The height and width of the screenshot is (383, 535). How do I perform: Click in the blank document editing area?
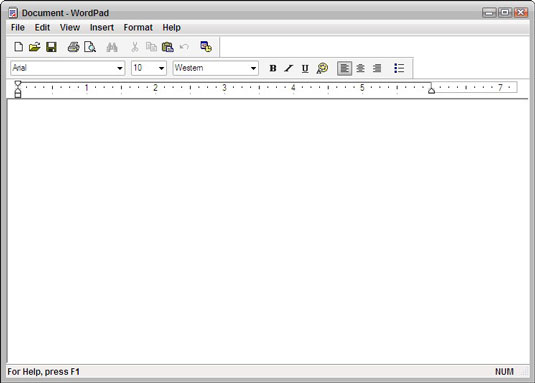pyautogui.click(x=268, y=231)
